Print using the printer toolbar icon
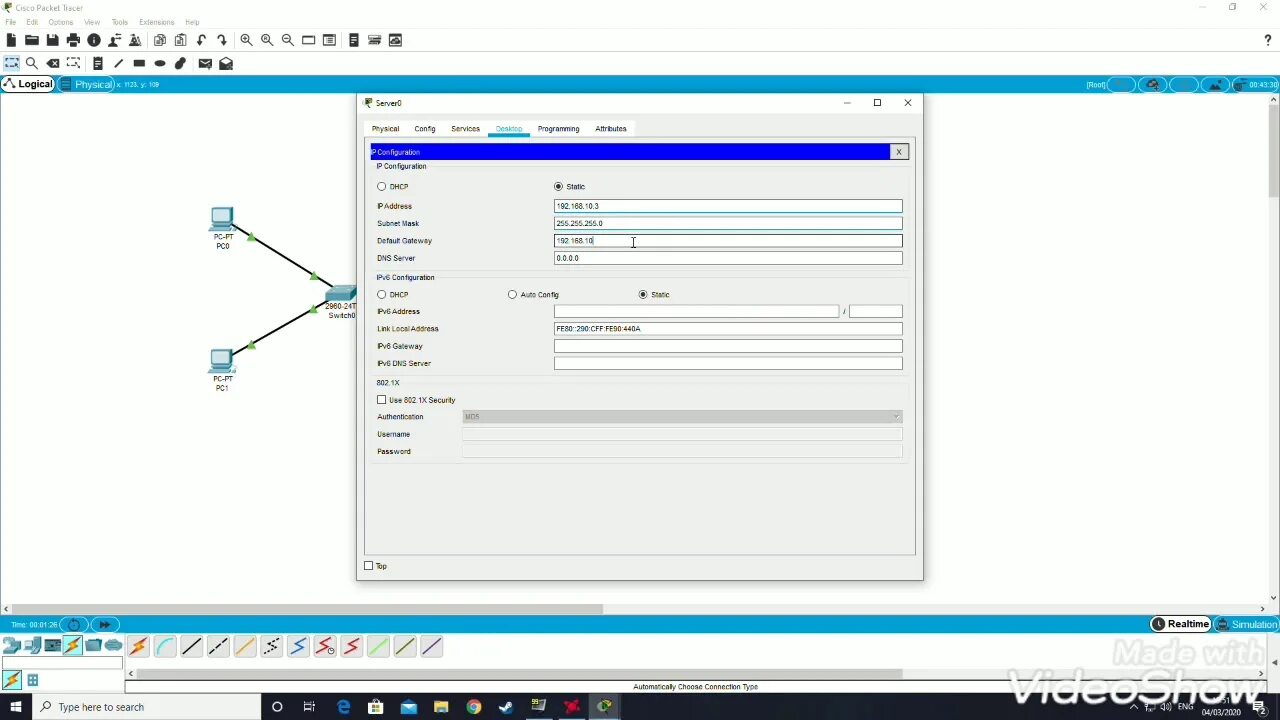 [x=73, y=40]
